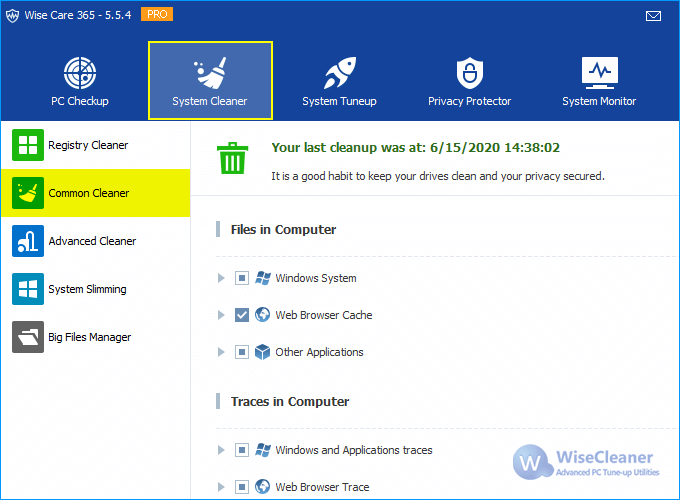Toggle the Windows System checkbox
The width and height of the screenshot is (680, 500).
(242, 278)
